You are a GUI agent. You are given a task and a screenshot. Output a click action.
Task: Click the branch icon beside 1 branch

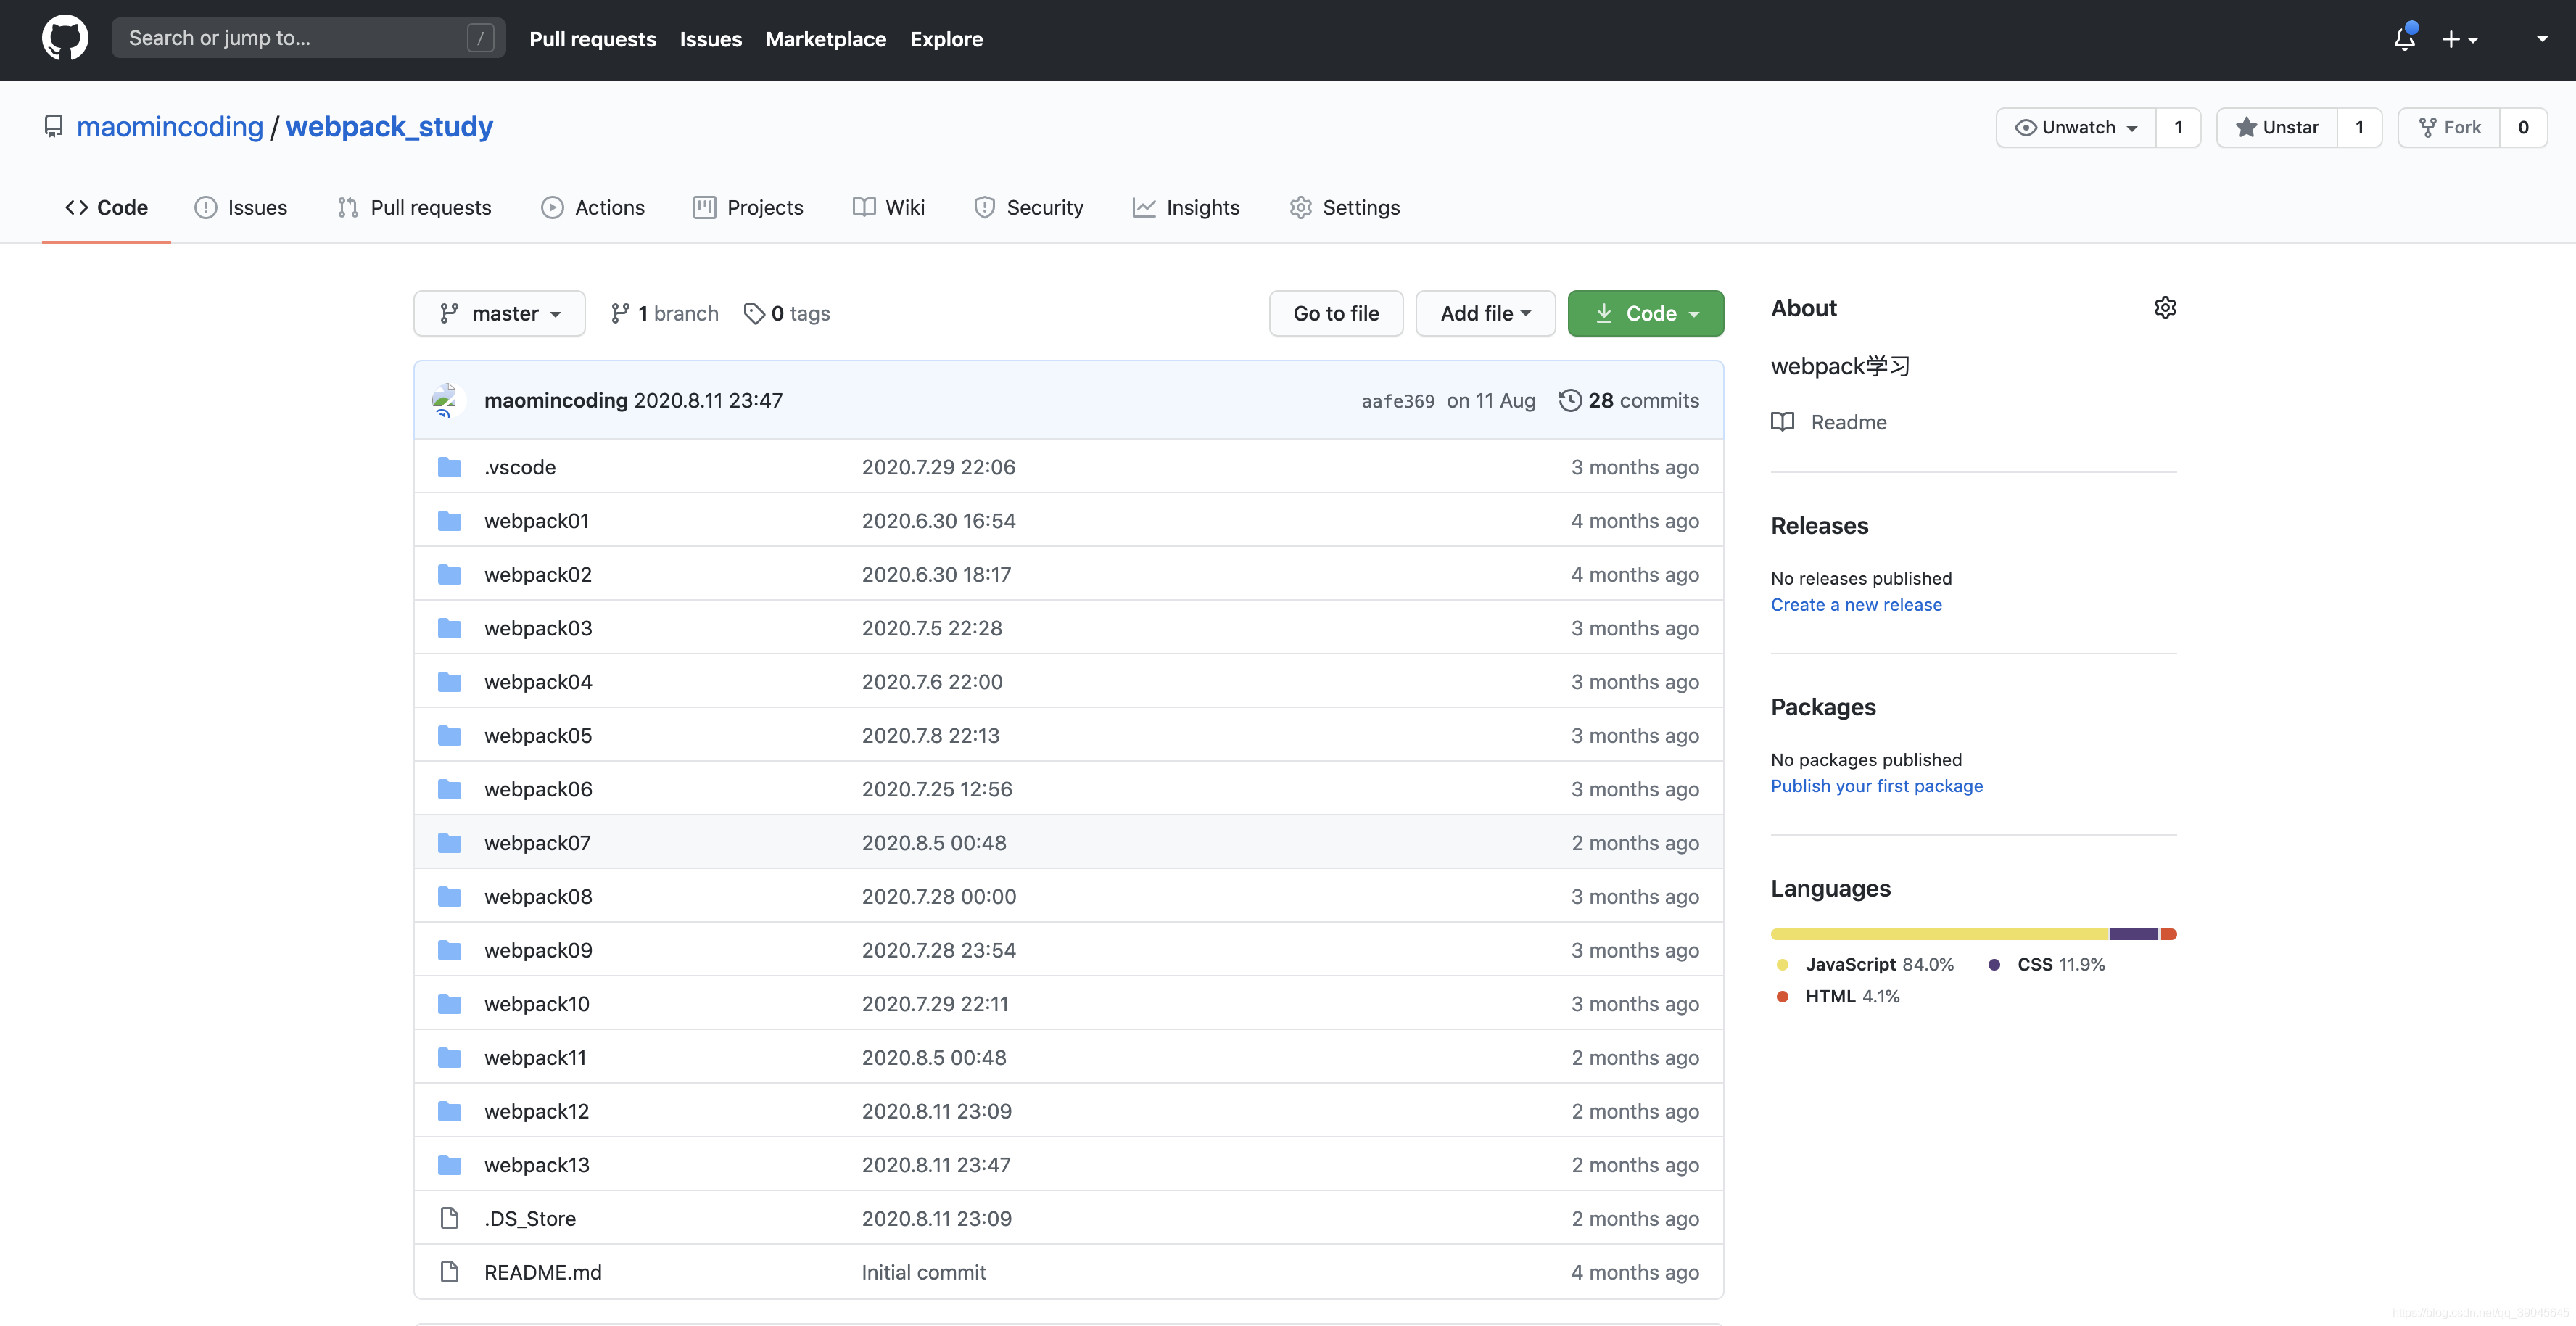click(x=620, y=314)
